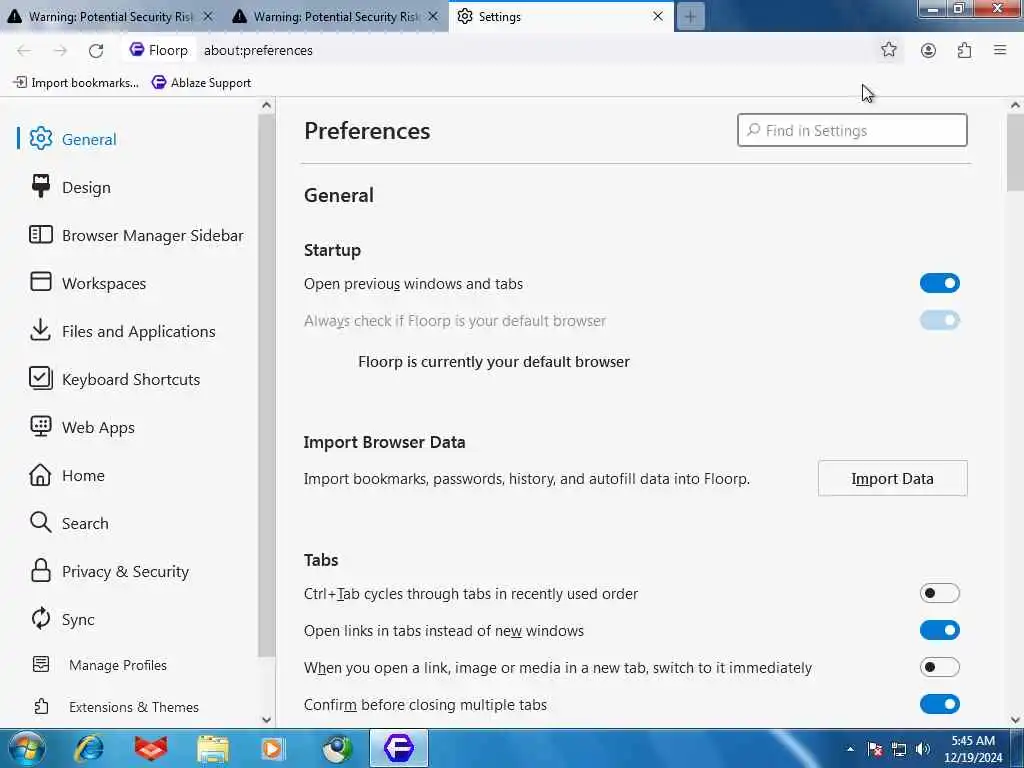Image resolution: width=1024 pixels, height=768 pixels.
Task: Select Search magnifier icon in sidebar
Action: tap(40, 522)
